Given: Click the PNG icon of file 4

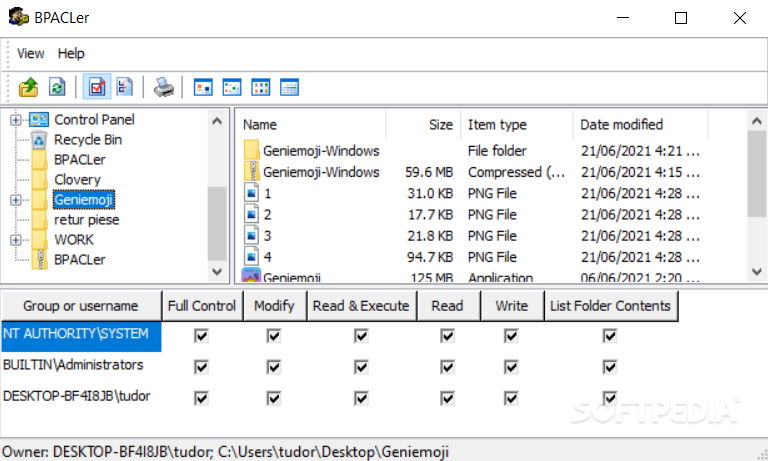Looking at the screenshot, I should click(251, 257).
